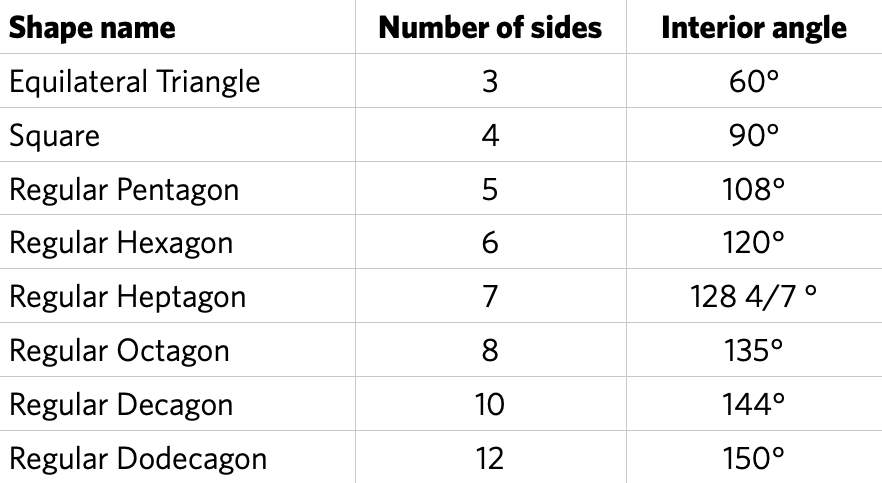Select the 108° interior angle cell

pos(754,189)
